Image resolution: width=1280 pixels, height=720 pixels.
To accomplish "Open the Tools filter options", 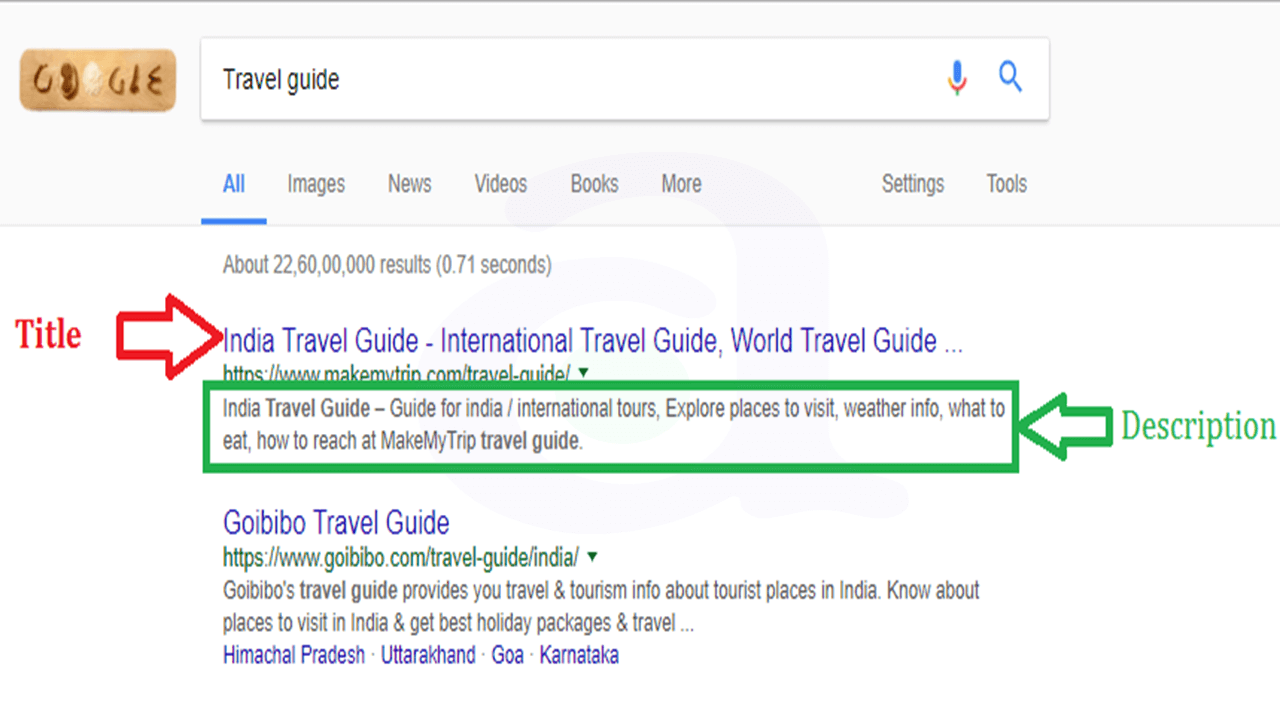I will tap(1006, 184).
